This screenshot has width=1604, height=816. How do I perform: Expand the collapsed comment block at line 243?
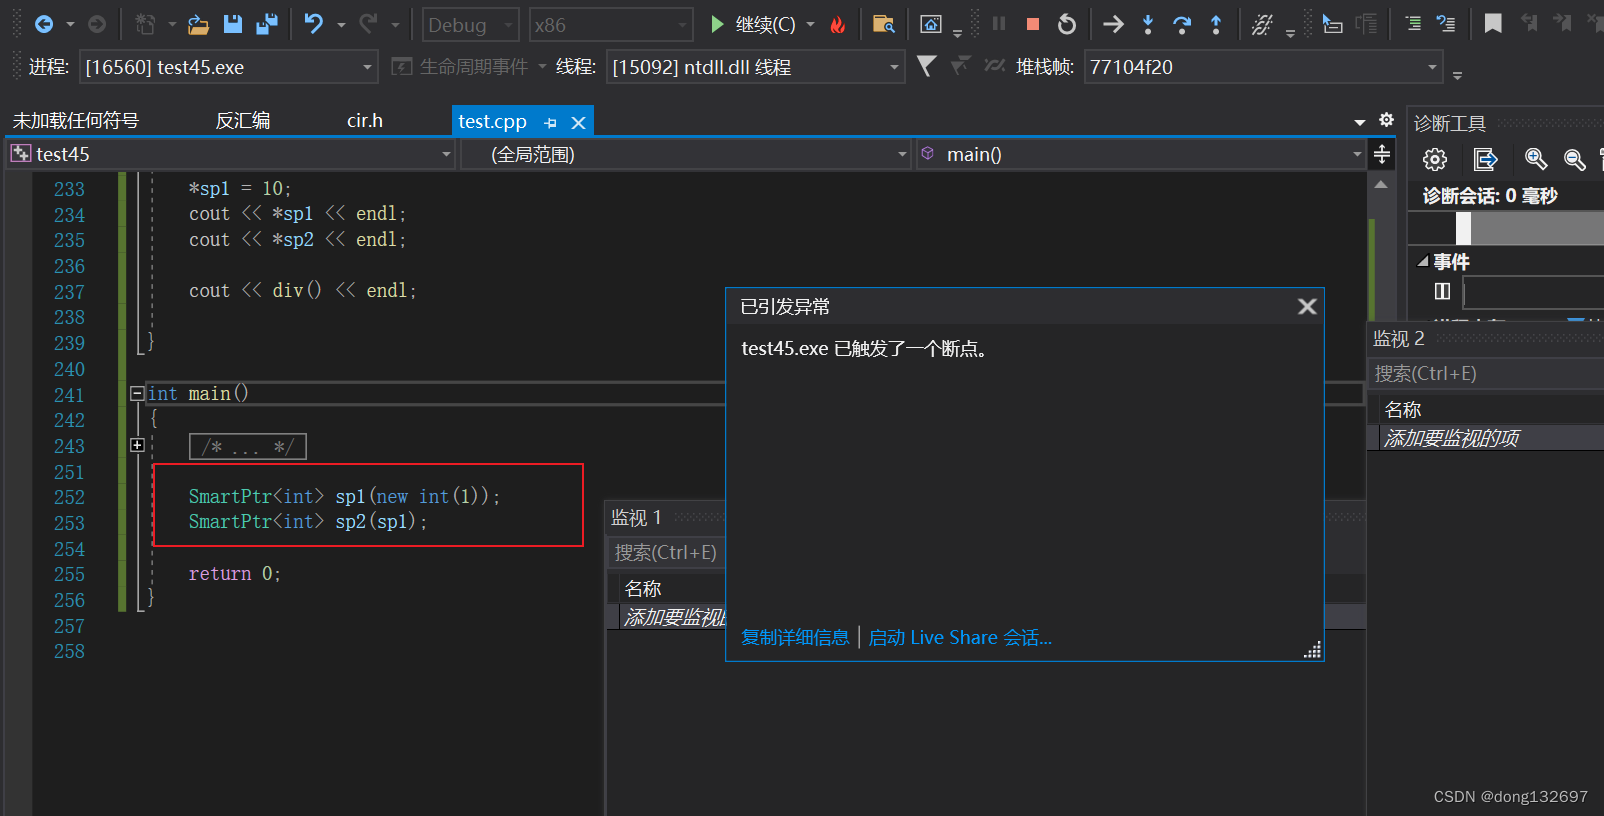137,445
